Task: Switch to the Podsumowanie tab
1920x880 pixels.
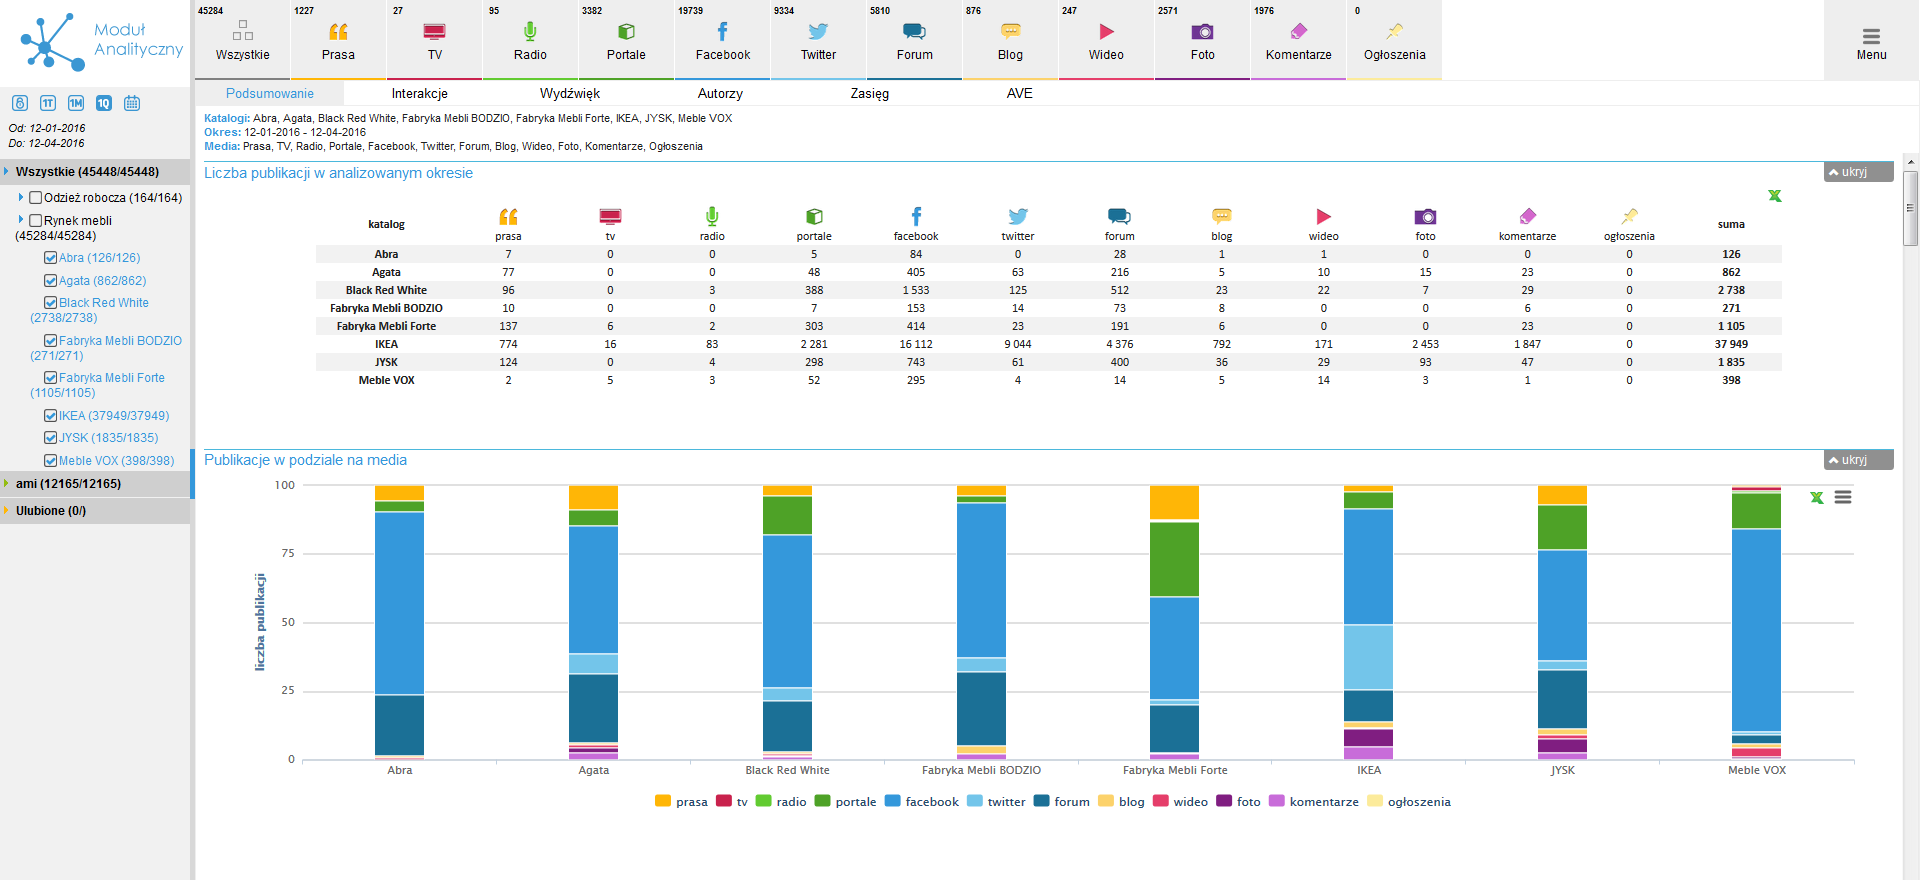Action: 270,94
